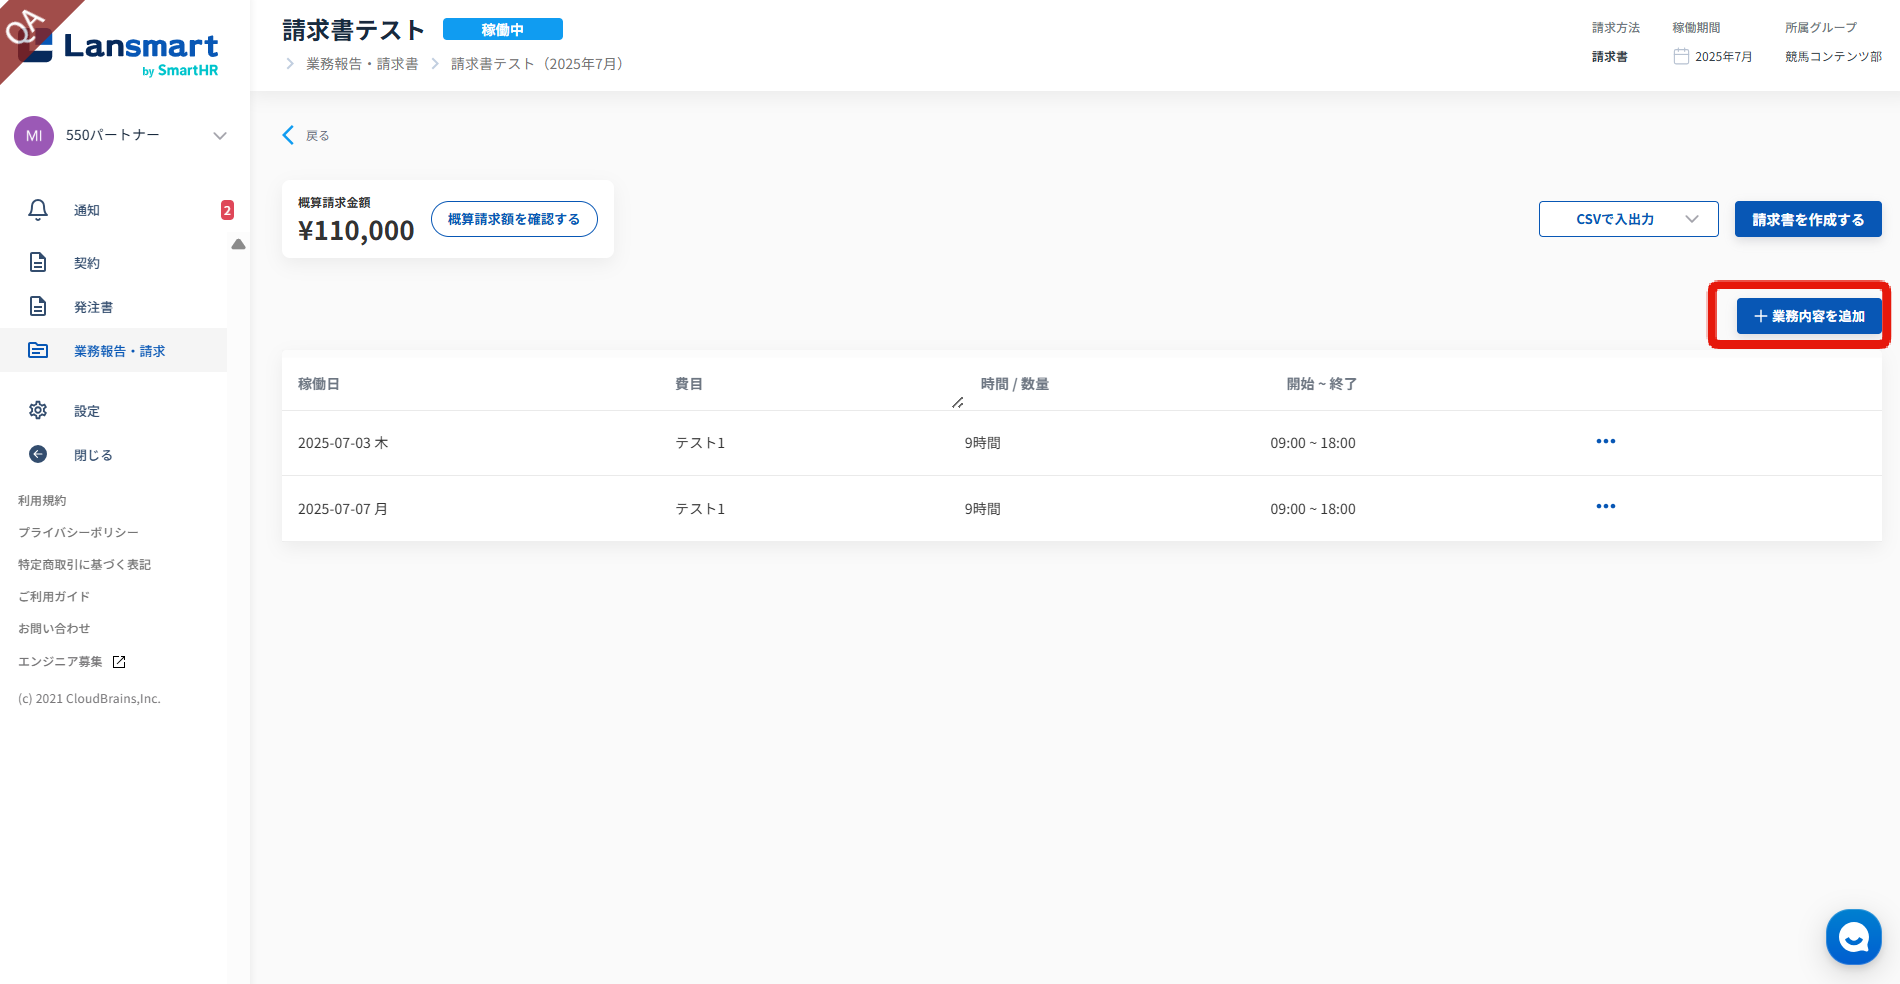This screenshot has height=984, width=1900.
Task: Select the 業務報告・請求 folder icon
Action: click(38, 351)
